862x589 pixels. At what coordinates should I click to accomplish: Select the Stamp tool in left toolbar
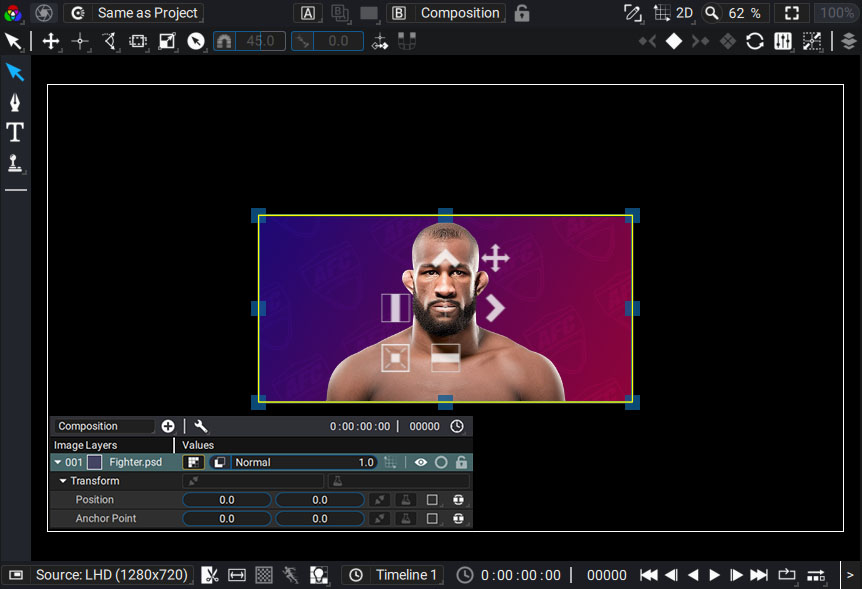15,163
